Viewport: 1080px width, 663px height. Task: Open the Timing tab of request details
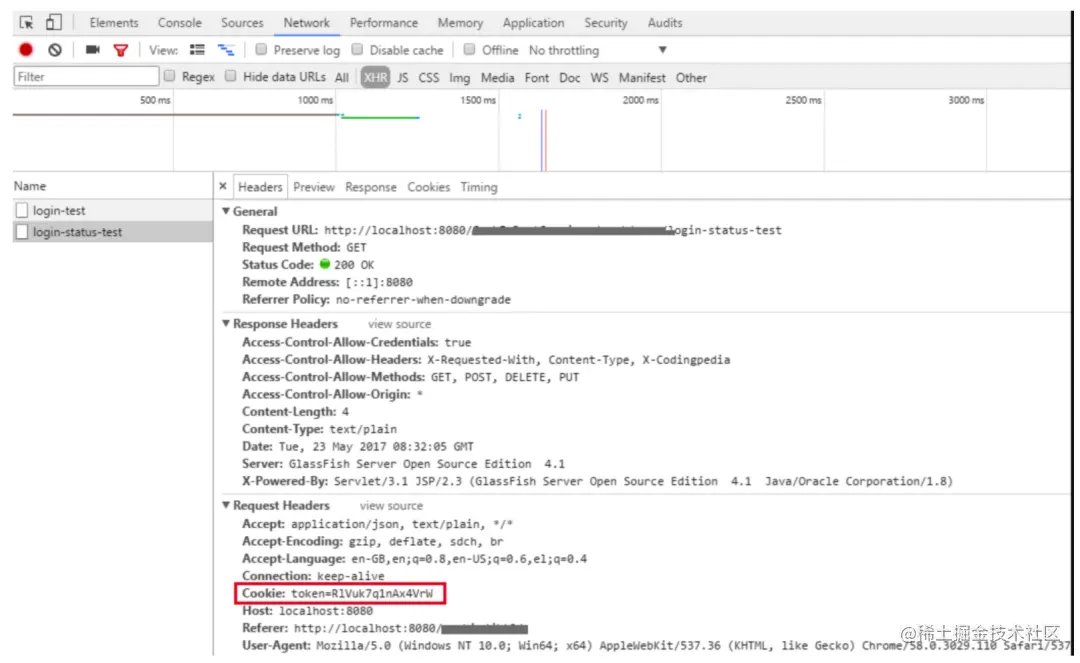479,187
